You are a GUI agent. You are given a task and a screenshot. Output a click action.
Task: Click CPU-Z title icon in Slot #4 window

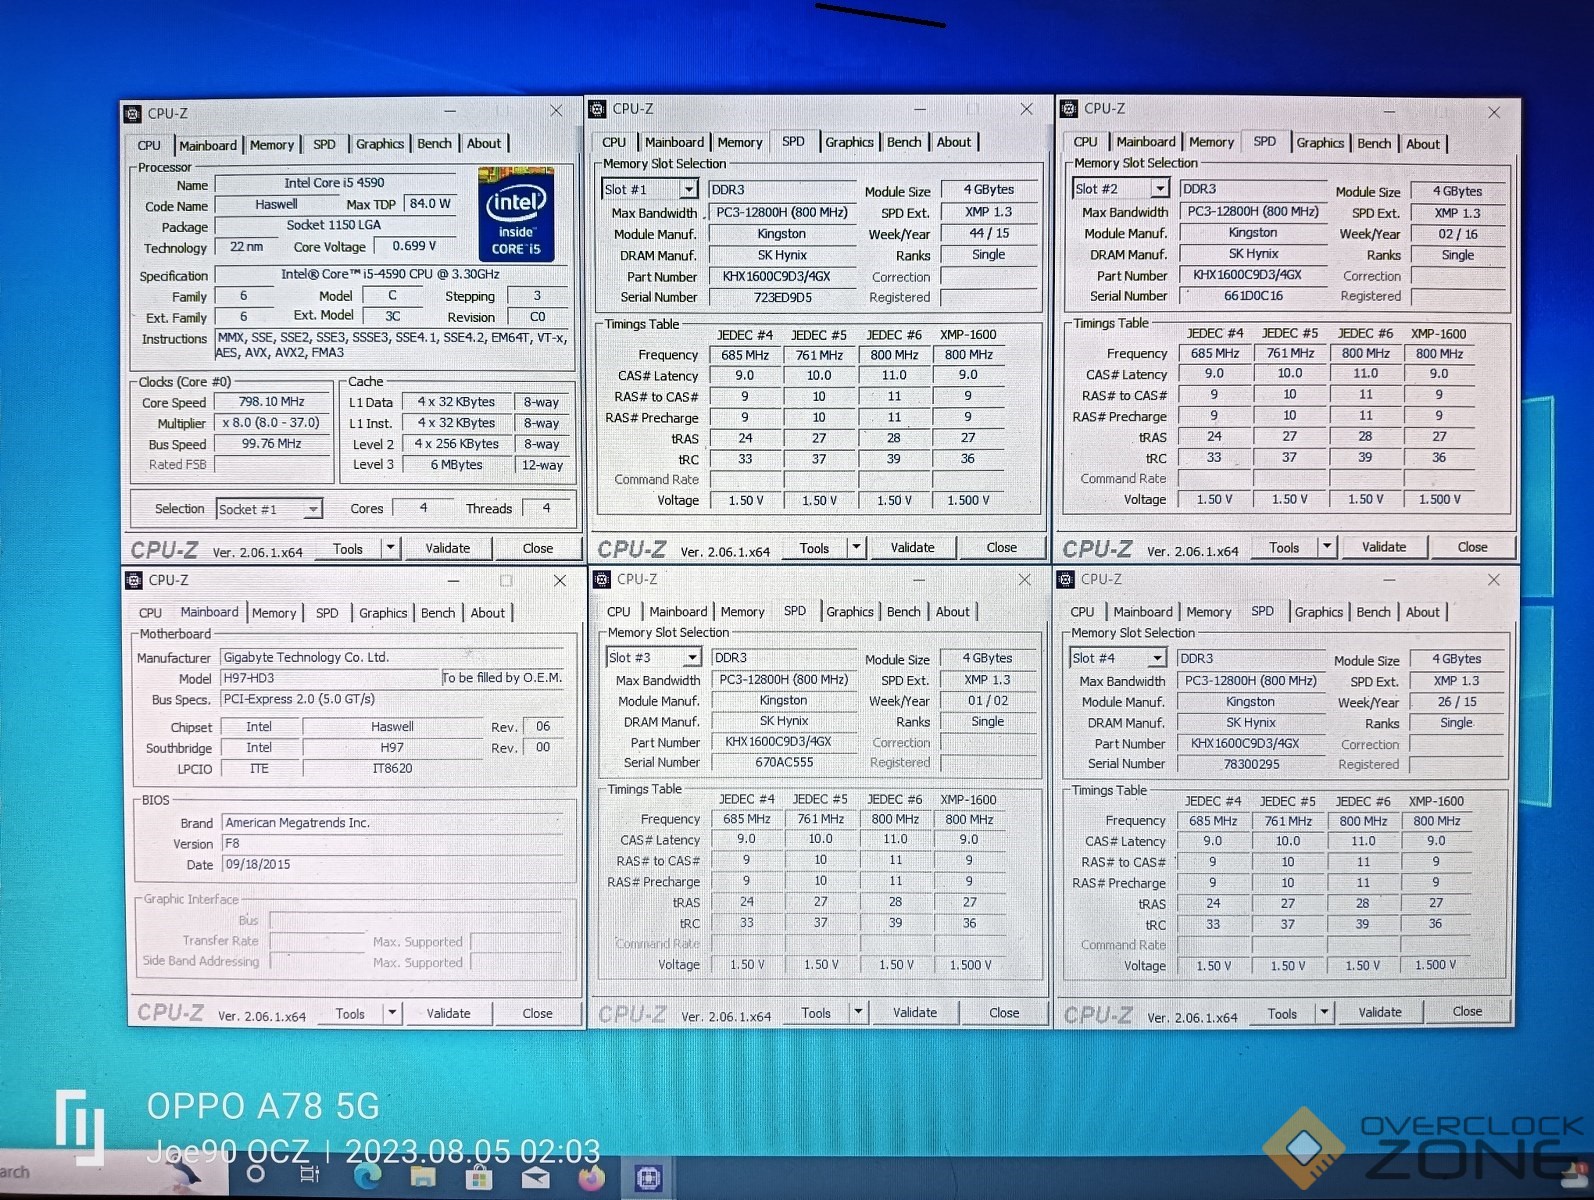(x=1067, y=579)
